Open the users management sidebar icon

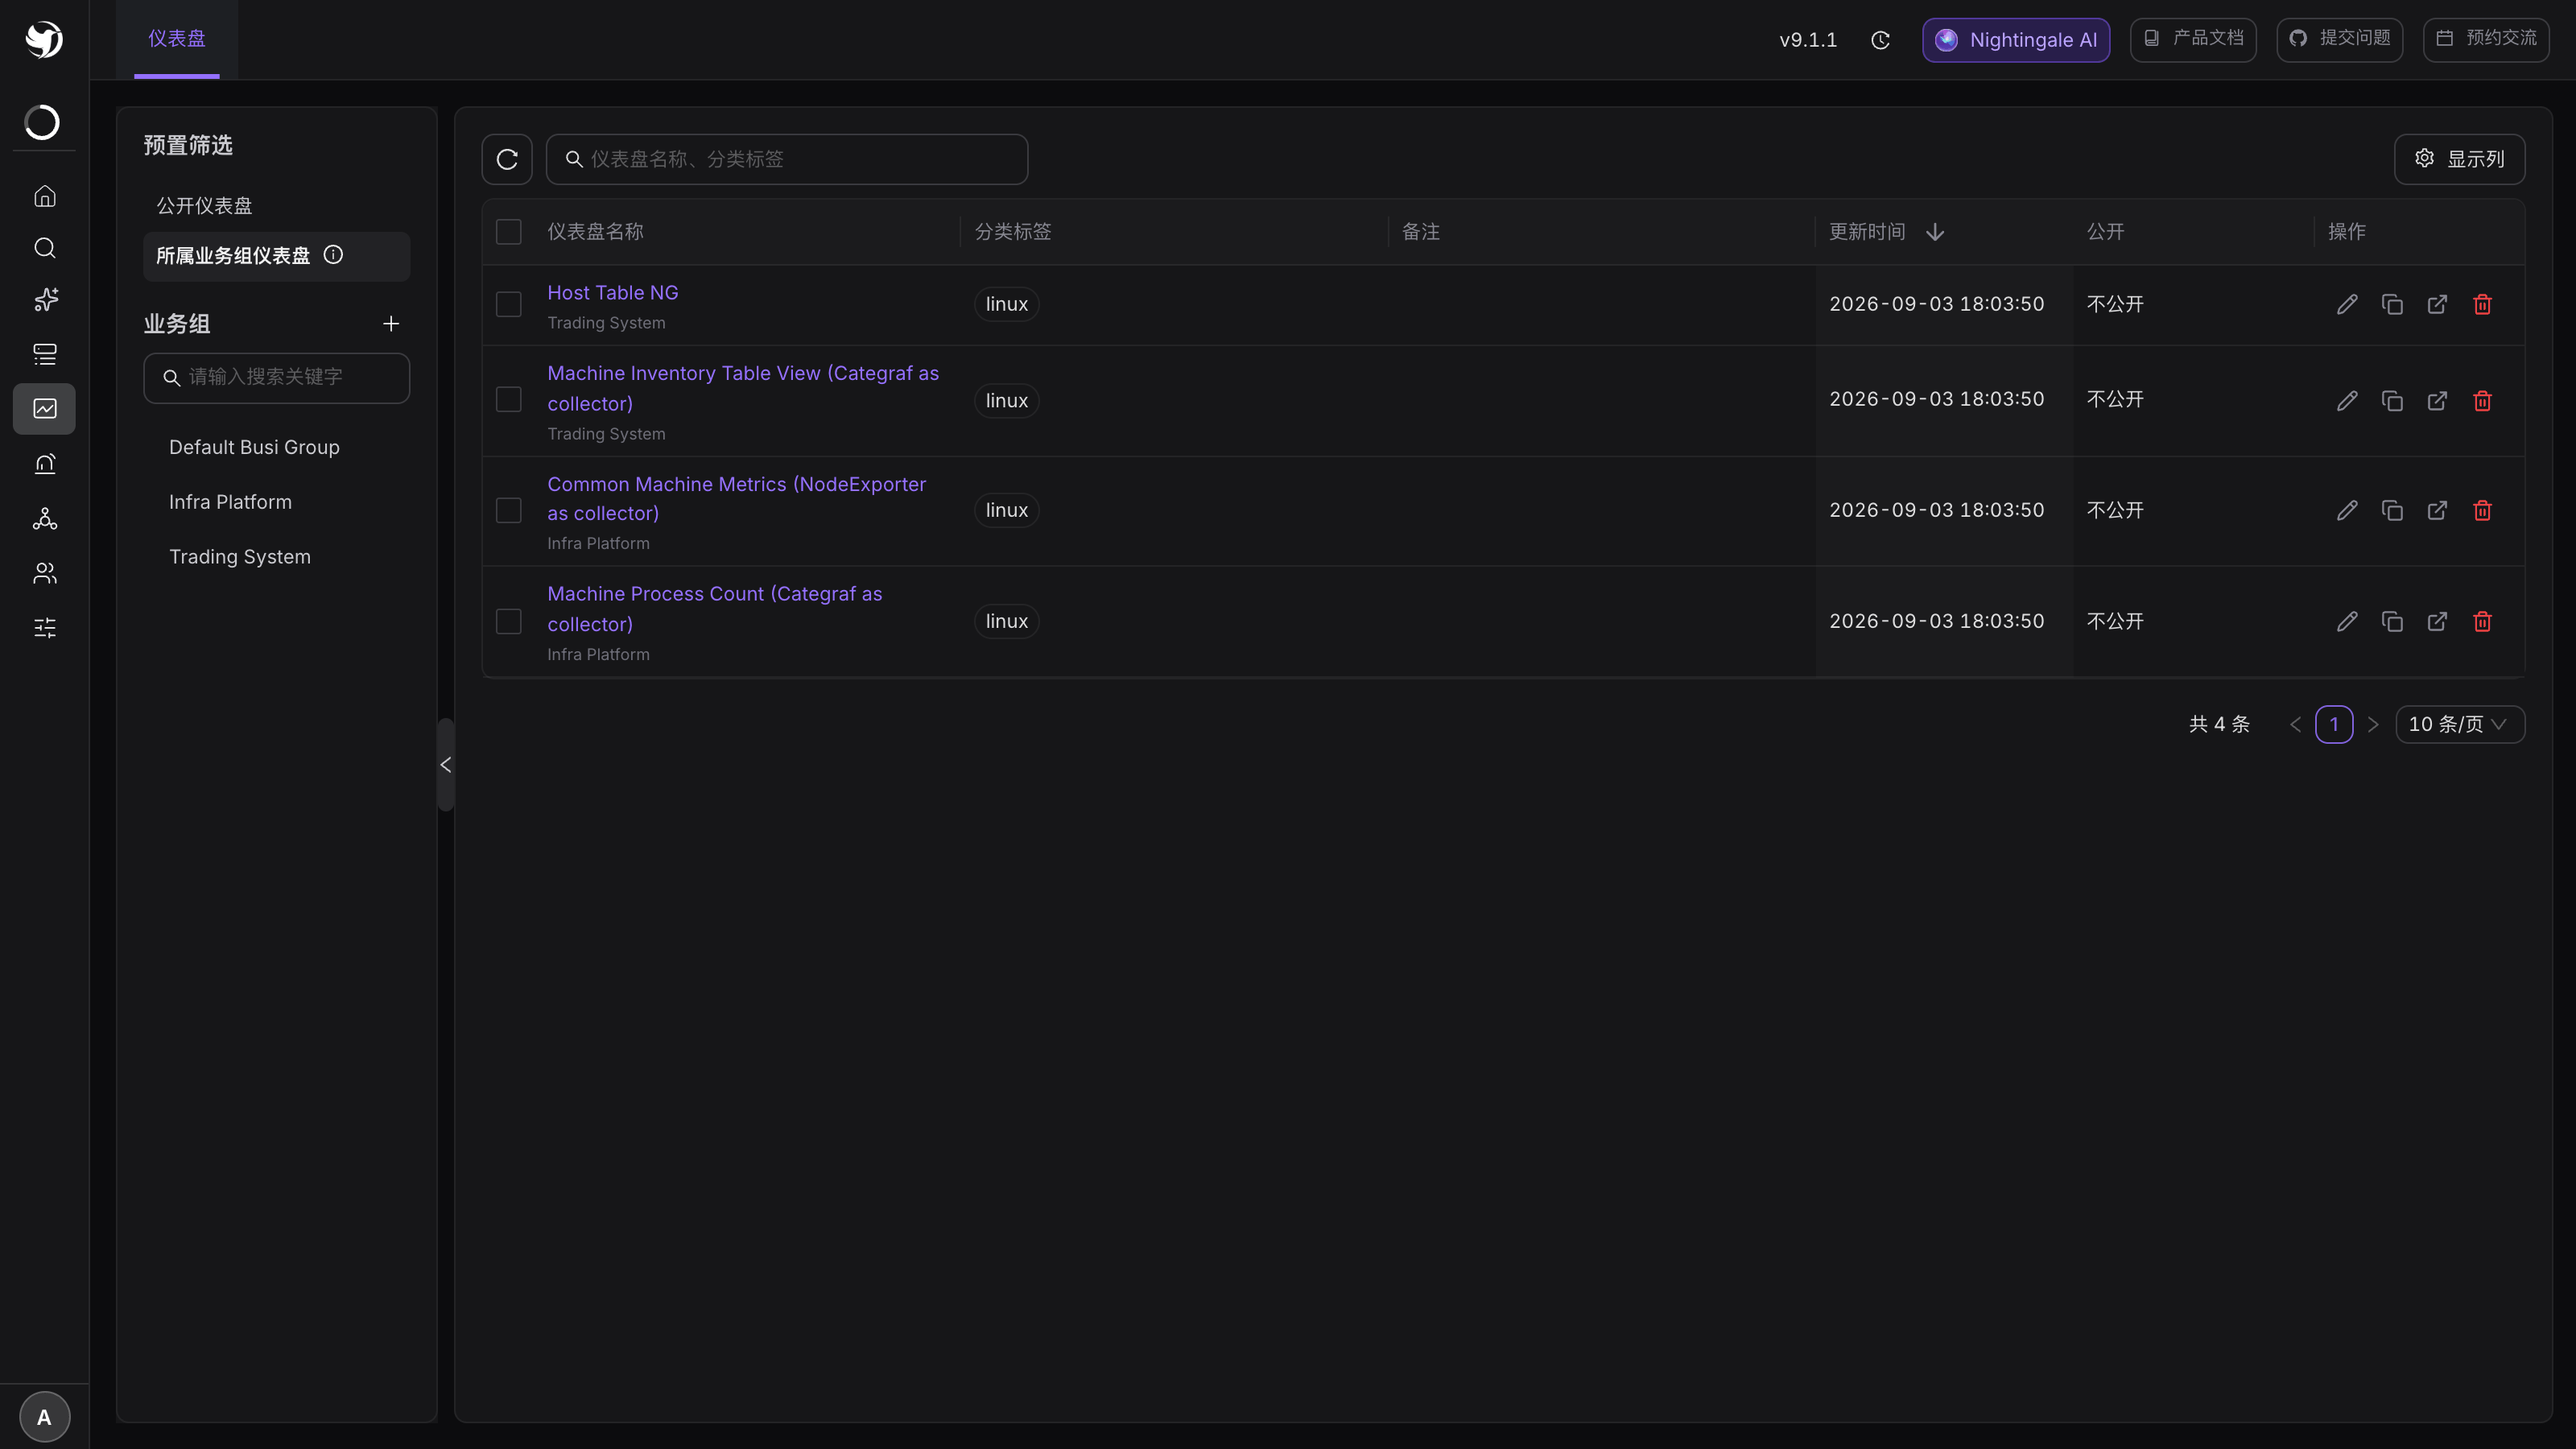point(45,573)
